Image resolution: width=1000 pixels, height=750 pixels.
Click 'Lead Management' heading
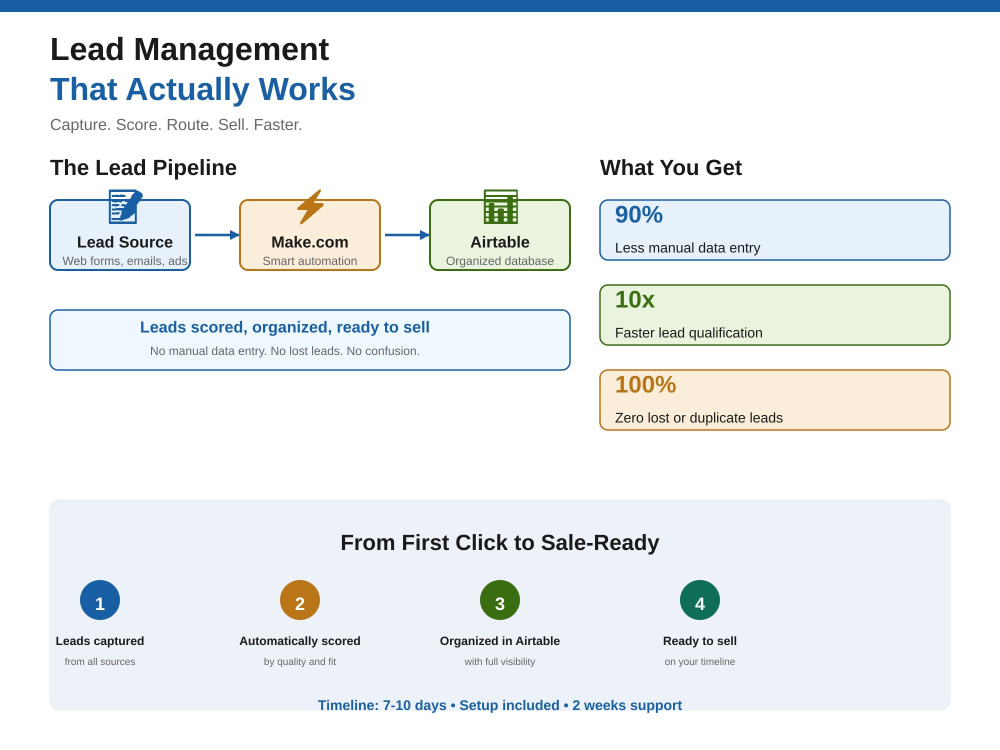(x=189, y=50)
